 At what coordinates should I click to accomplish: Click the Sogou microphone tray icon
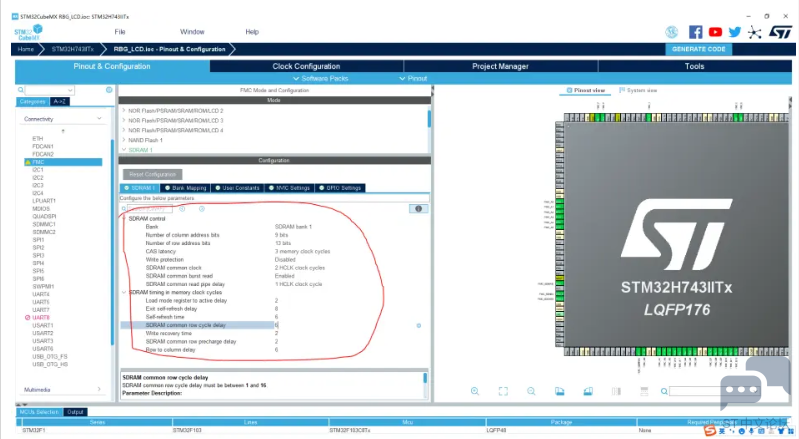click(751, 431)
